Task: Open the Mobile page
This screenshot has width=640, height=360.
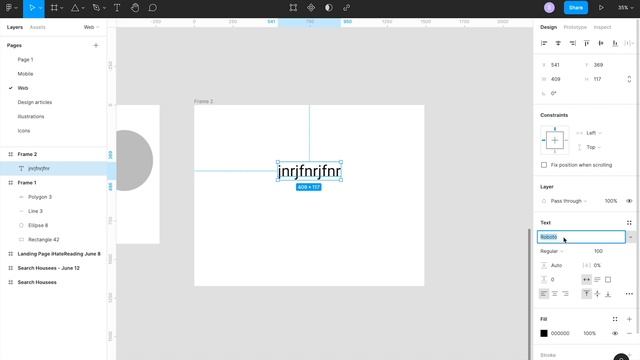Action: (x=25, y=74)
